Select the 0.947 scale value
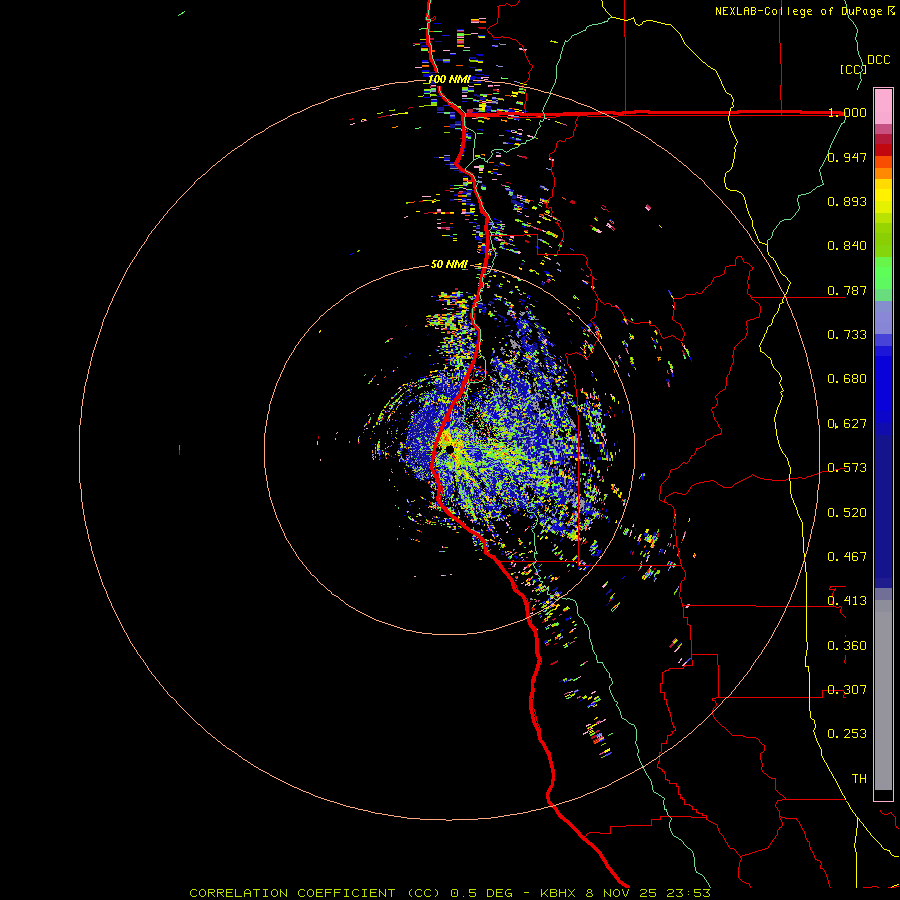The height and width of the screenshot is (900, 900). pos(847,157)
